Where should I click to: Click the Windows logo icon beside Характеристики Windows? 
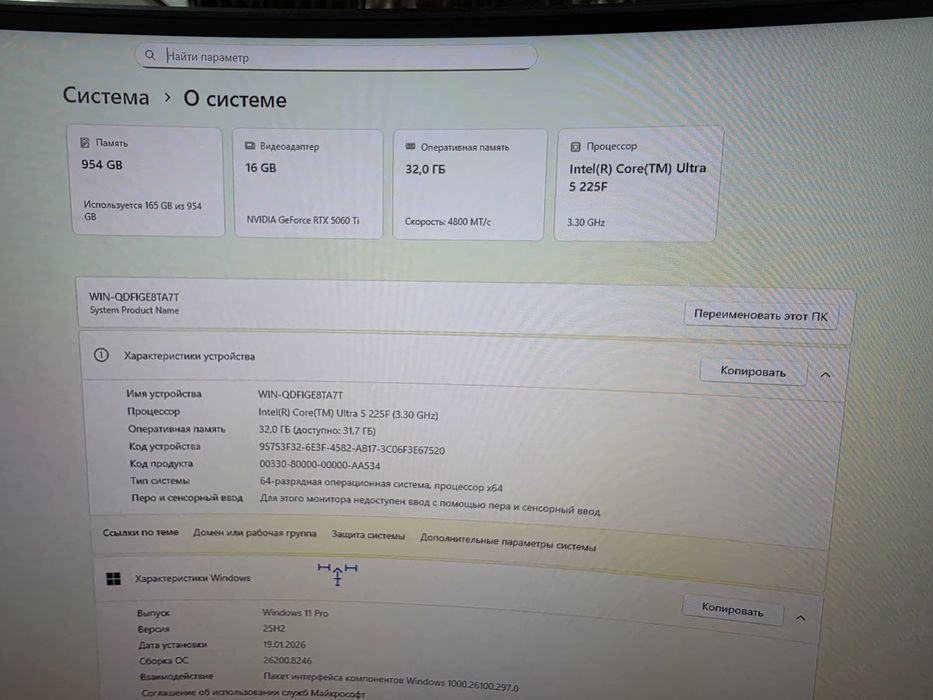tap(113, 579)
